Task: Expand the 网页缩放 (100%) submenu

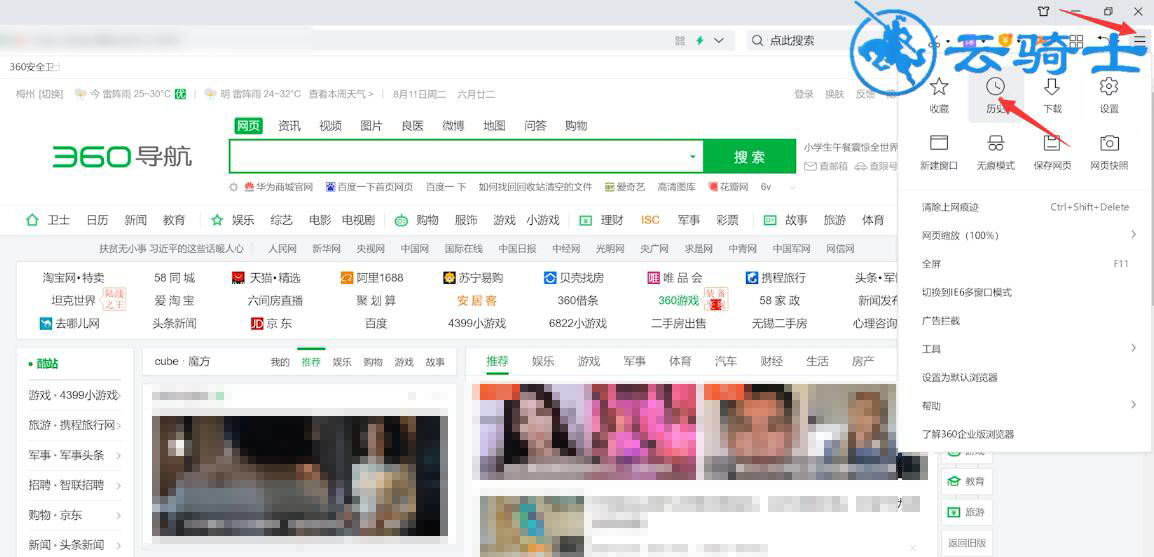Action: (1133, 235)
